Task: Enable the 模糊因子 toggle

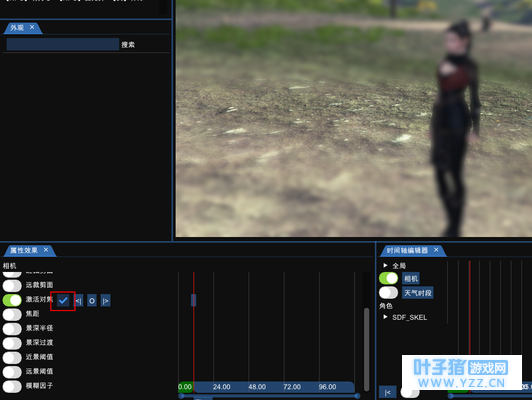Action: (x=12, y=386)
